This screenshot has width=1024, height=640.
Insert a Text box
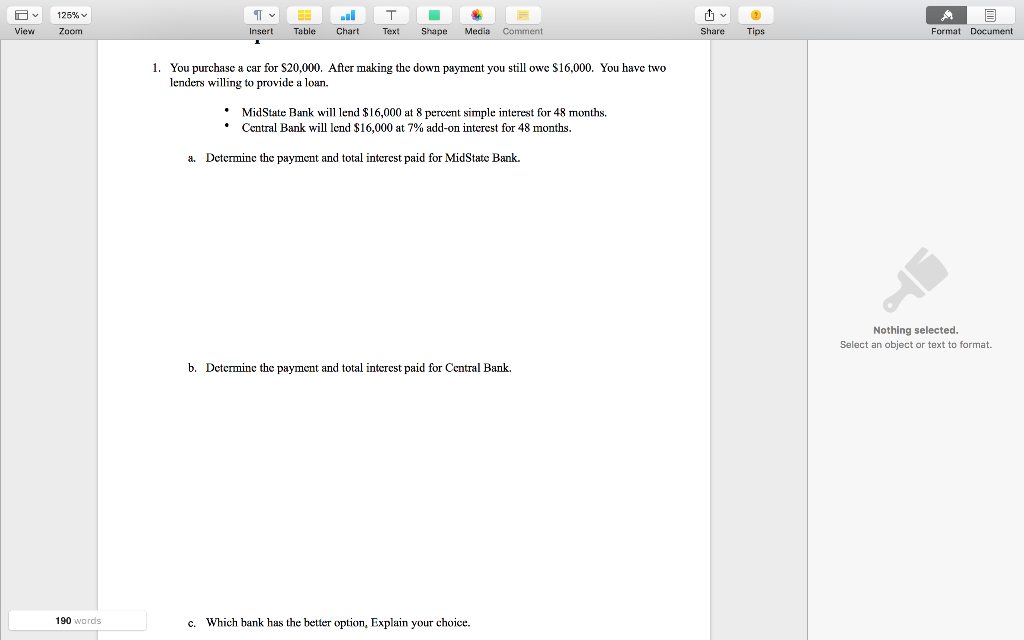(391, 15)
